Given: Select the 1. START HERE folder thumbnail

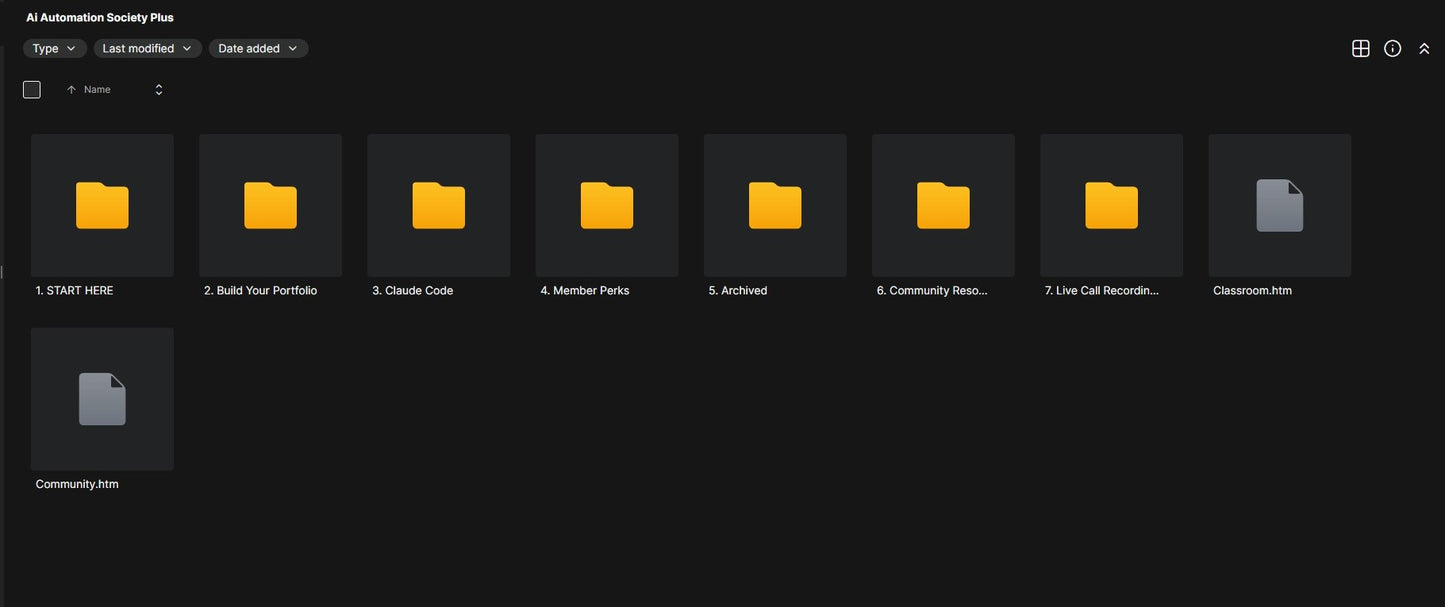Looking at the screenshot, I should (x=102, y=205).
